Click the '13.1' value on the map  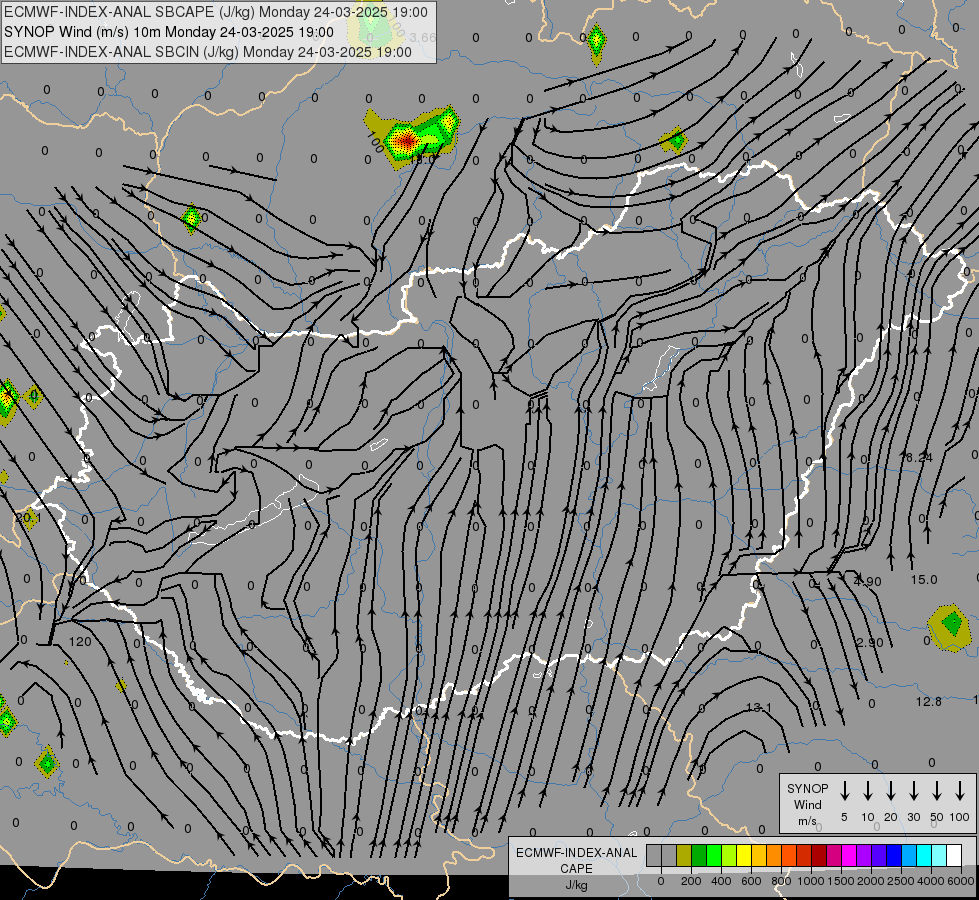759,708
